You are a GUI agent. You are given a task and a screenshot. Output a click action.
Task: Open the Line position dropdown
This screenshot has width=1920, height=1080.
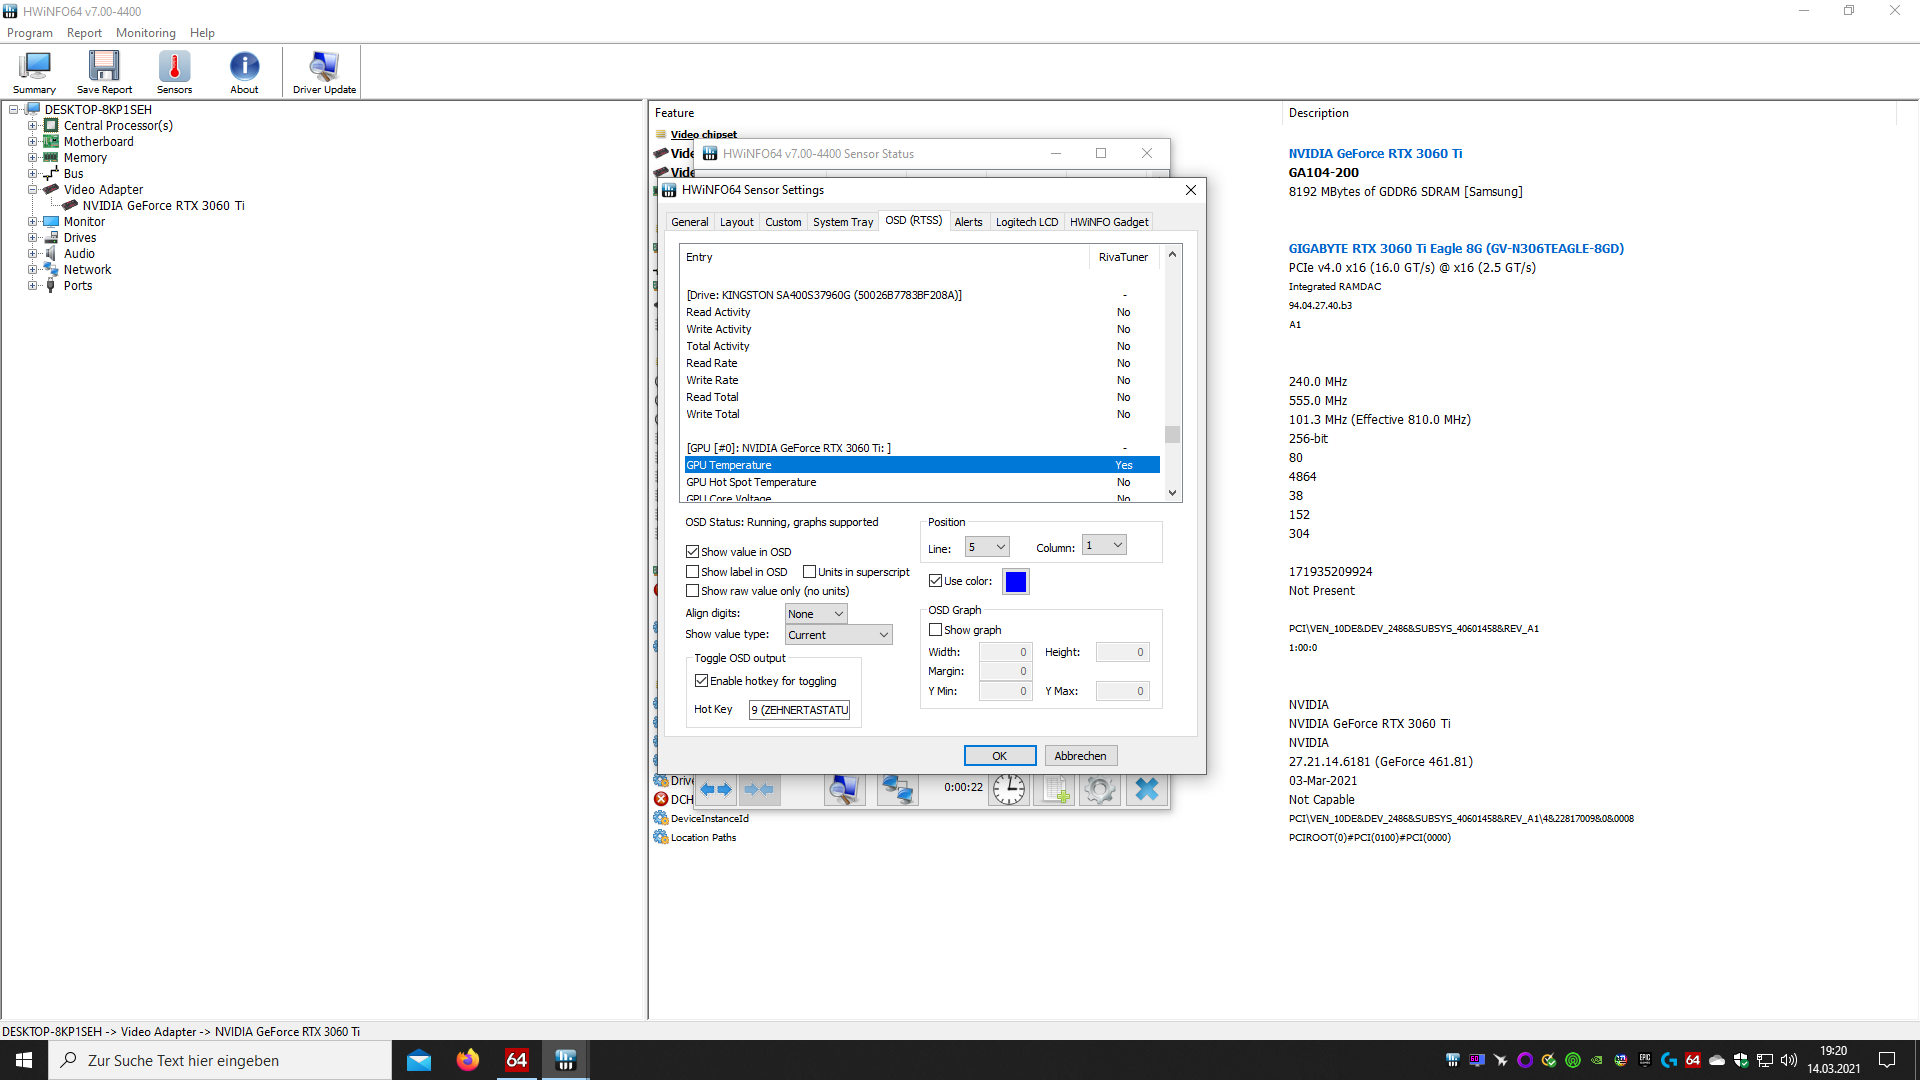tap(986, 547)
